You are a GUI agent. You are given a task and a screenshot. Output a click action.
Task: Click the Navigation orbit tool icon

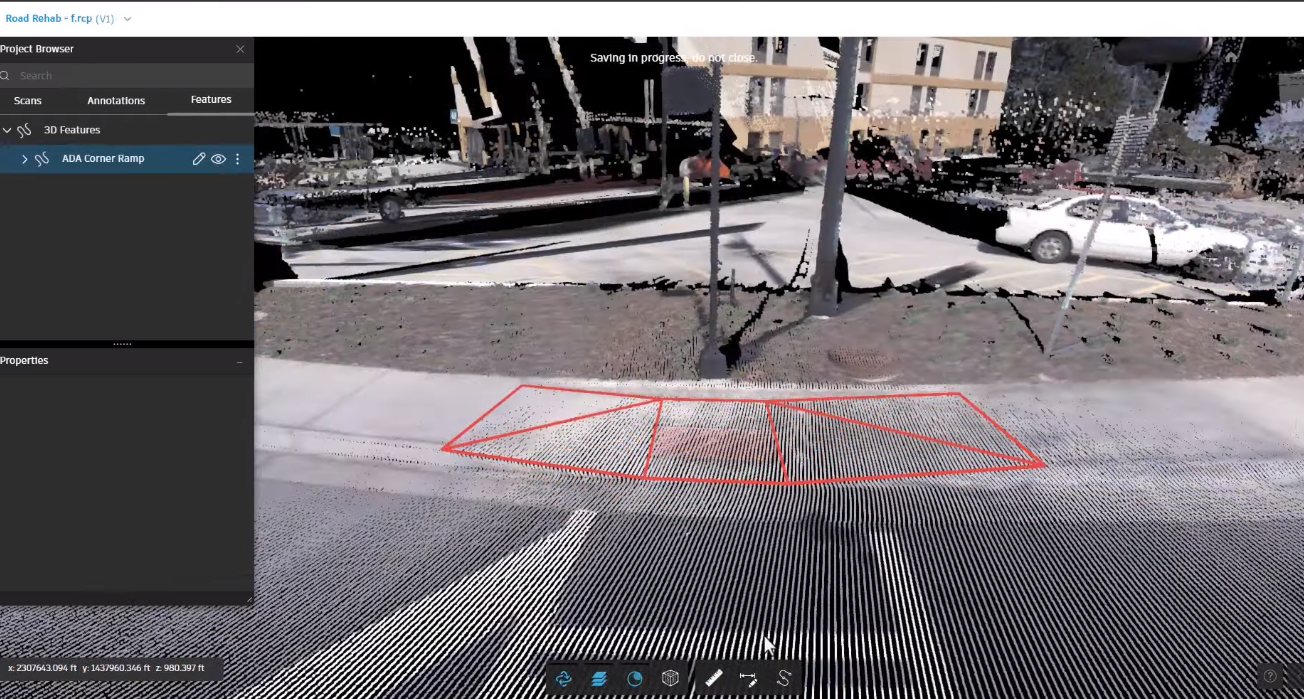564,678
